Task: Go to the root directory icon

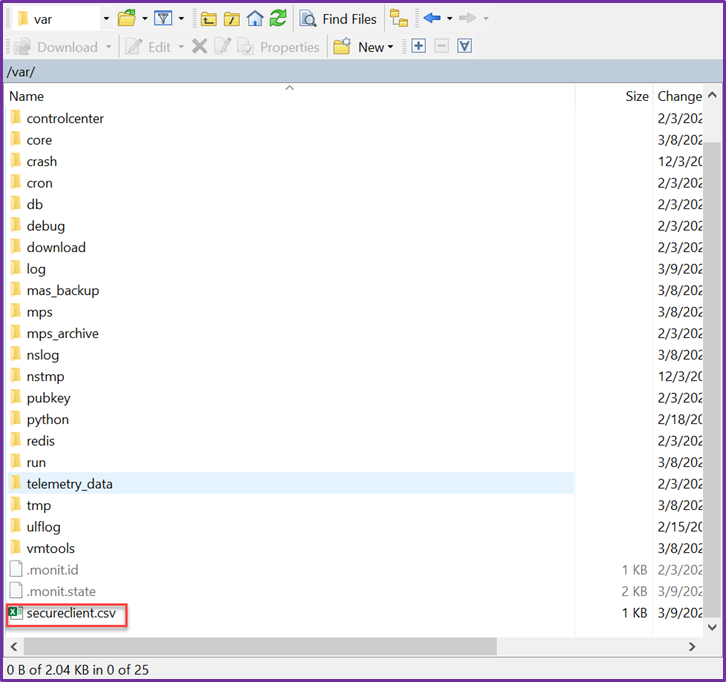Action: click(x=232, y=19)
